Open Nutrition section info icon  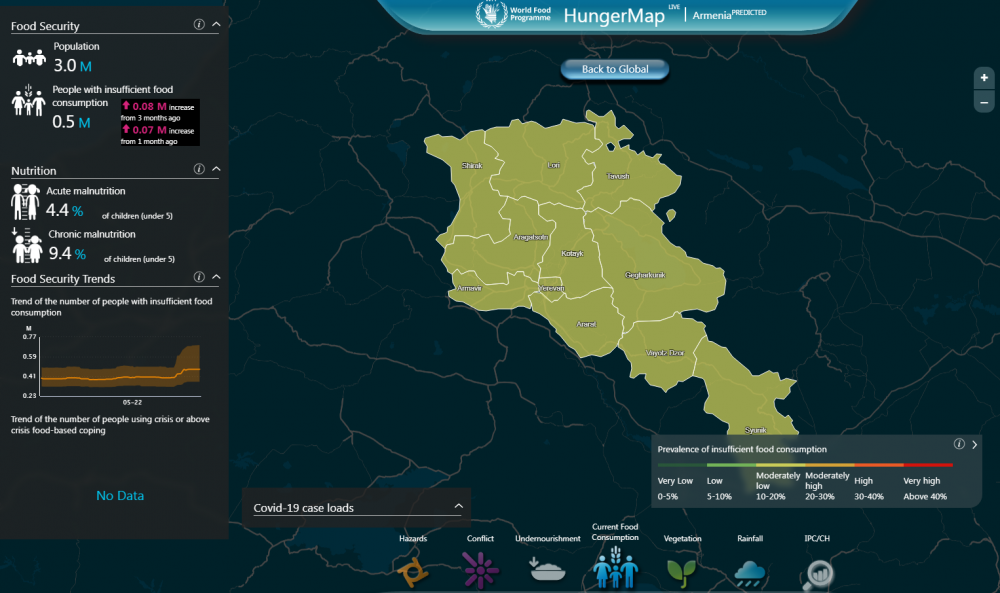click(x=198, y=170)
